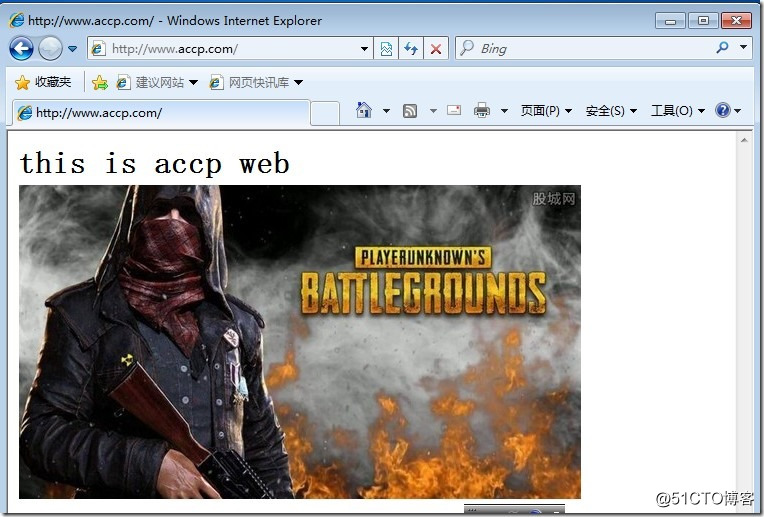This screenshot has height=517, width=764.
Task: Click the PUBG Battlegrounds image
Action: click(300, 342)
